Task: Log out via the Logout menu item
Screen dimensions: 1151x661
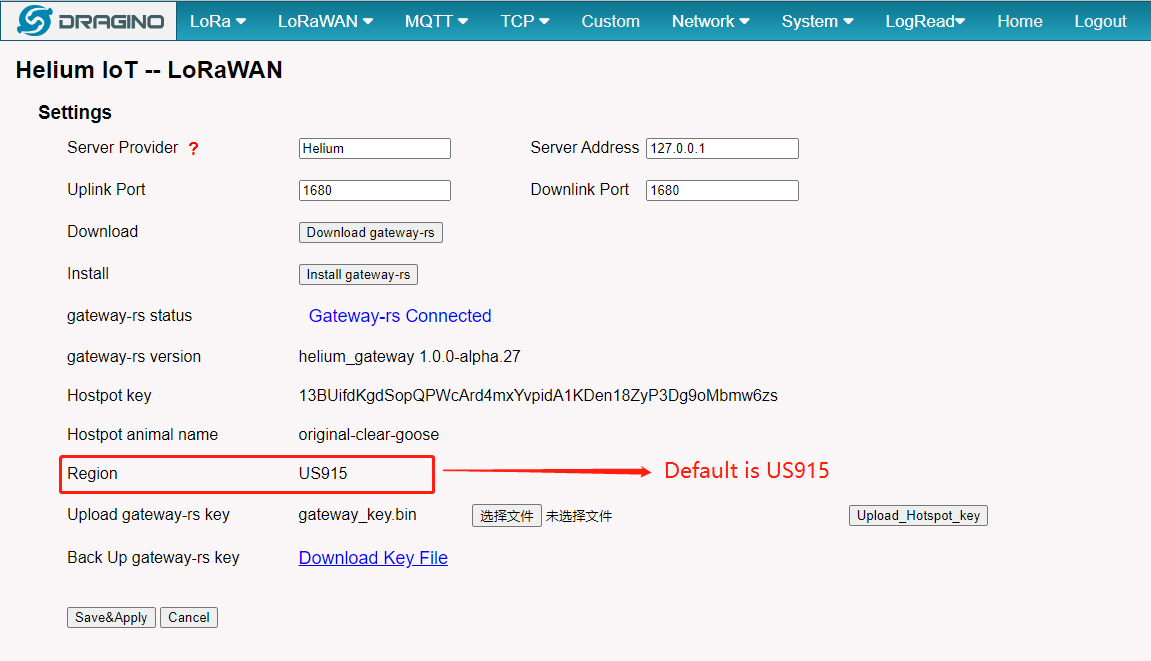Action: click(x=1100, y=21)
